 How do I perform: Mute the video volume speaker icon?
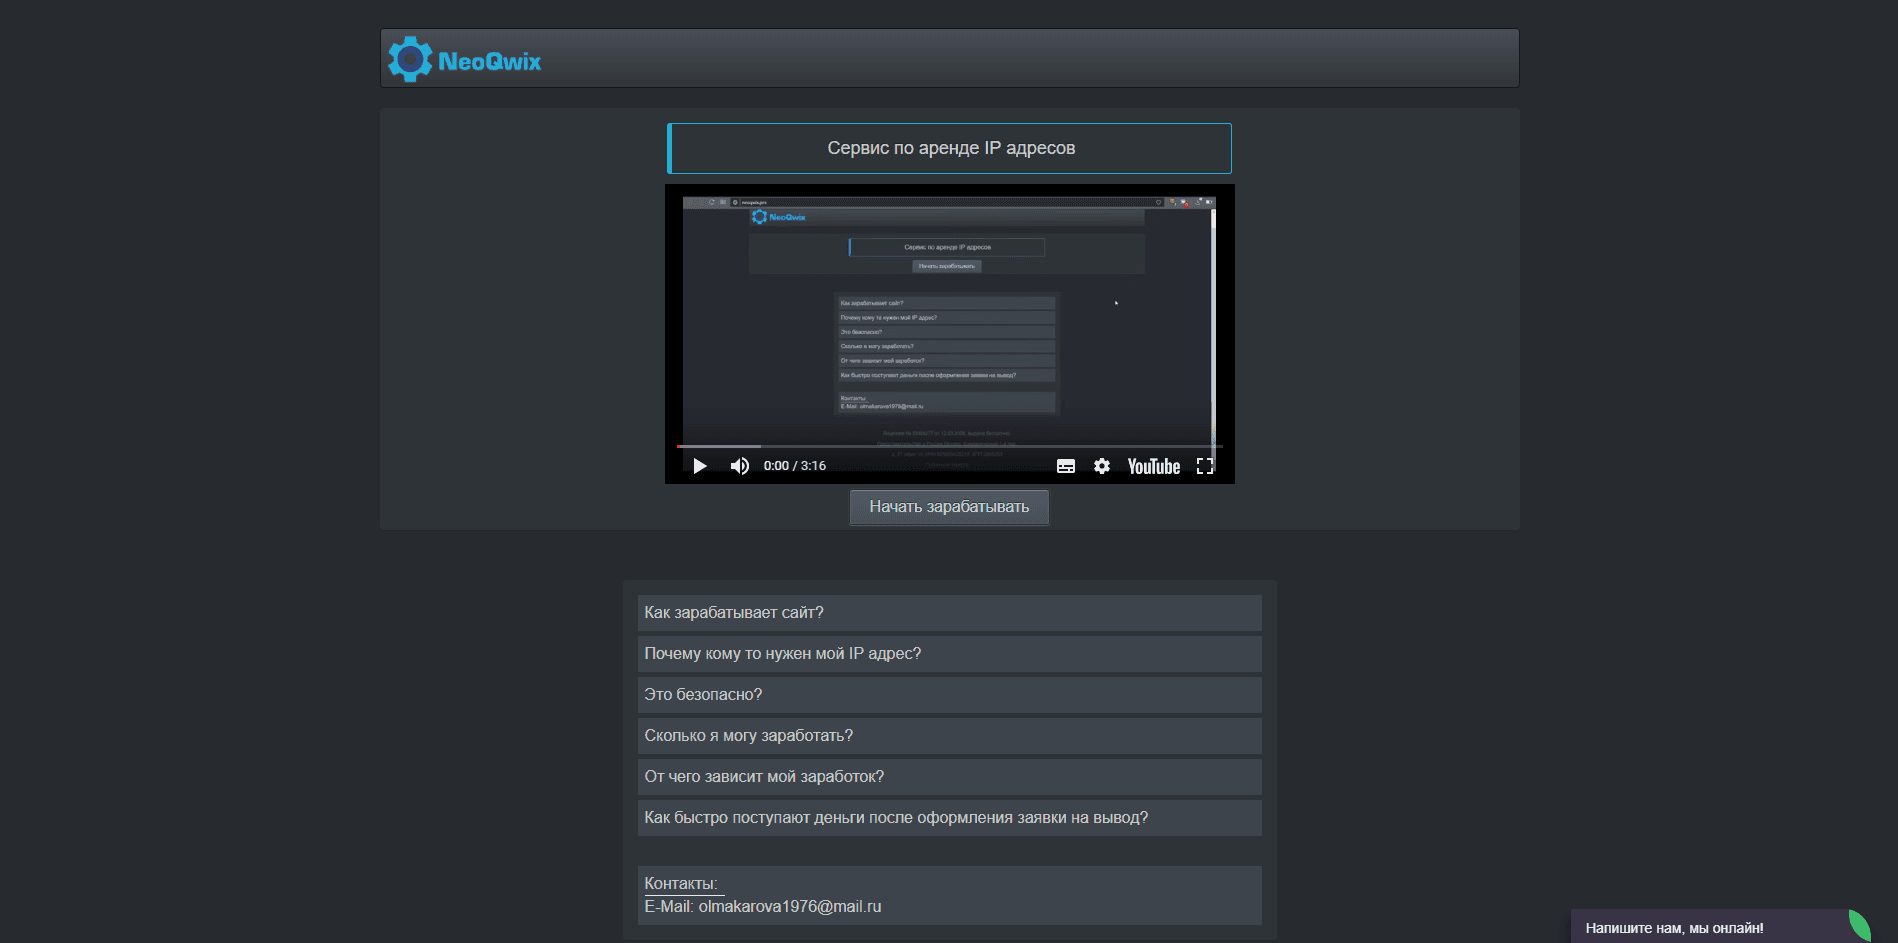click(x=739, y=466)
